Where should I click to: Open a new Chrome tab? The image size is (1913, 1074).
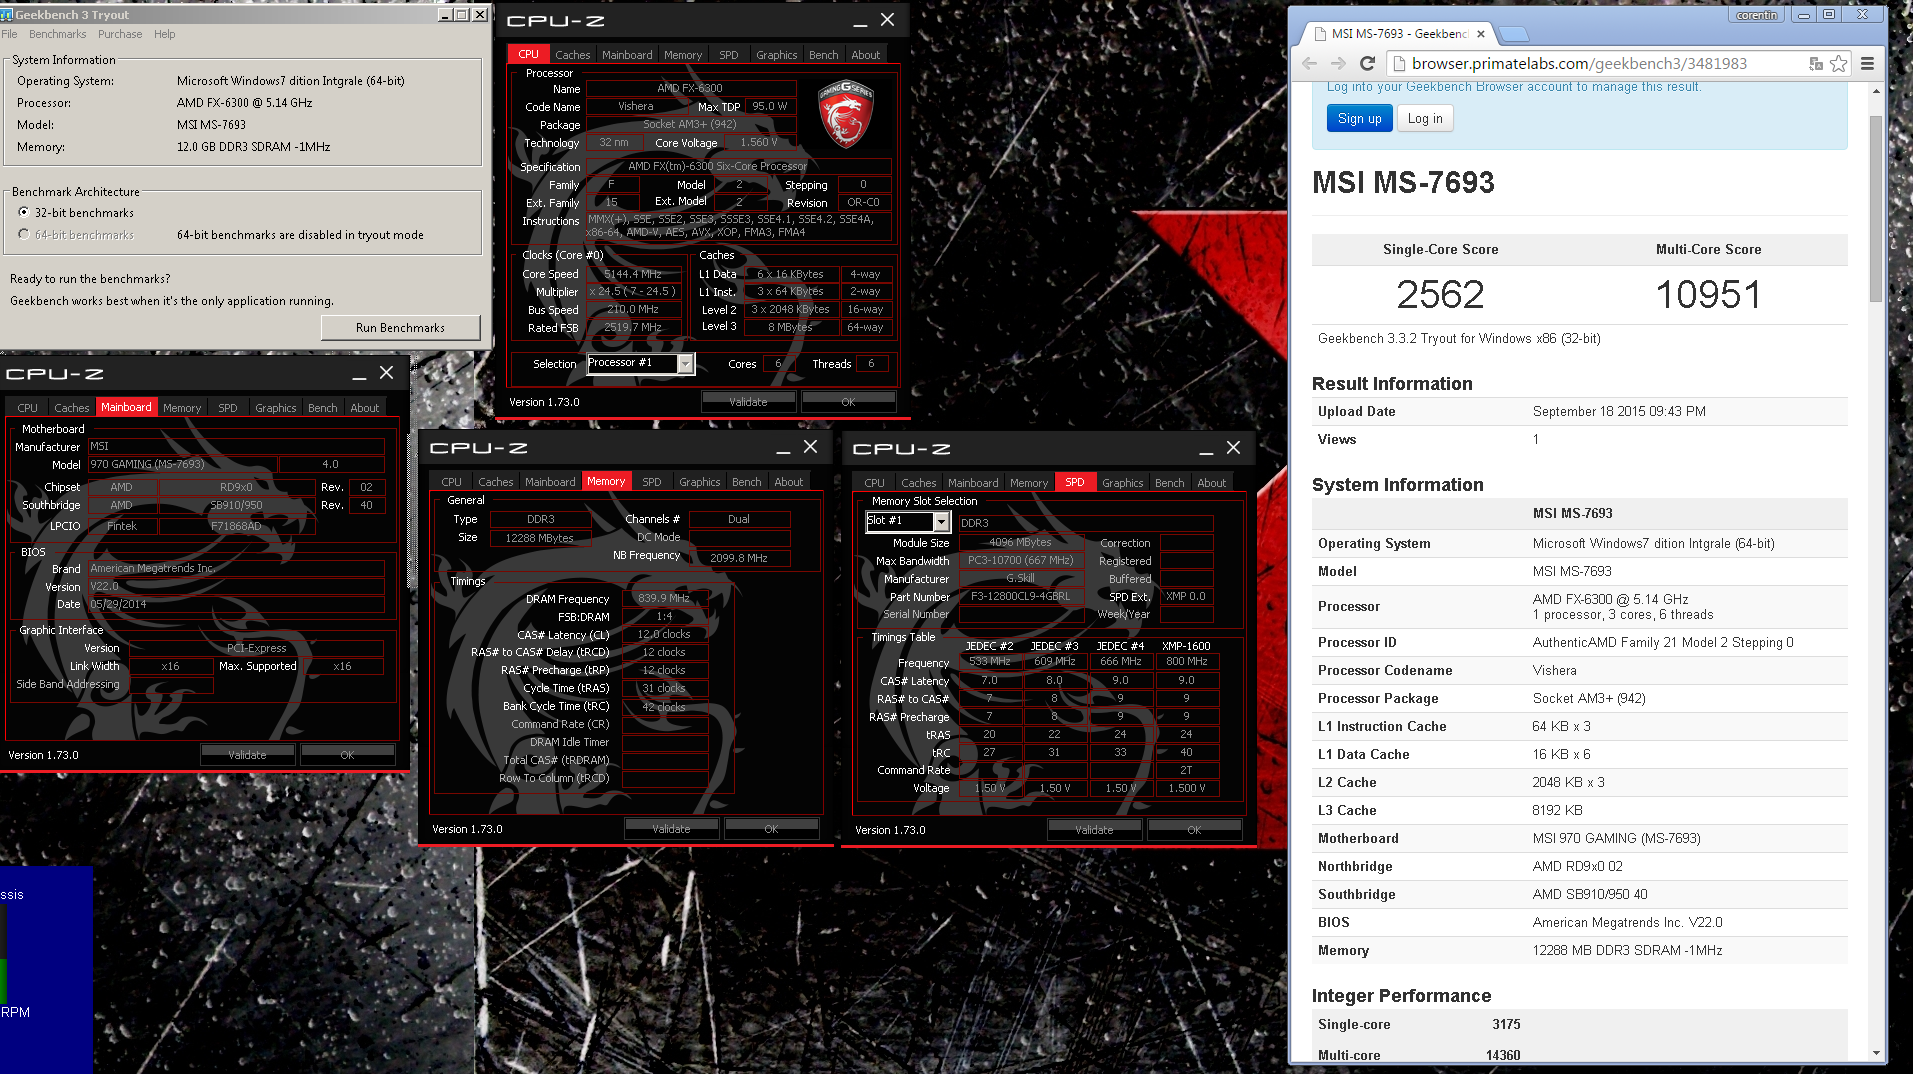(x=1514, y=34)
